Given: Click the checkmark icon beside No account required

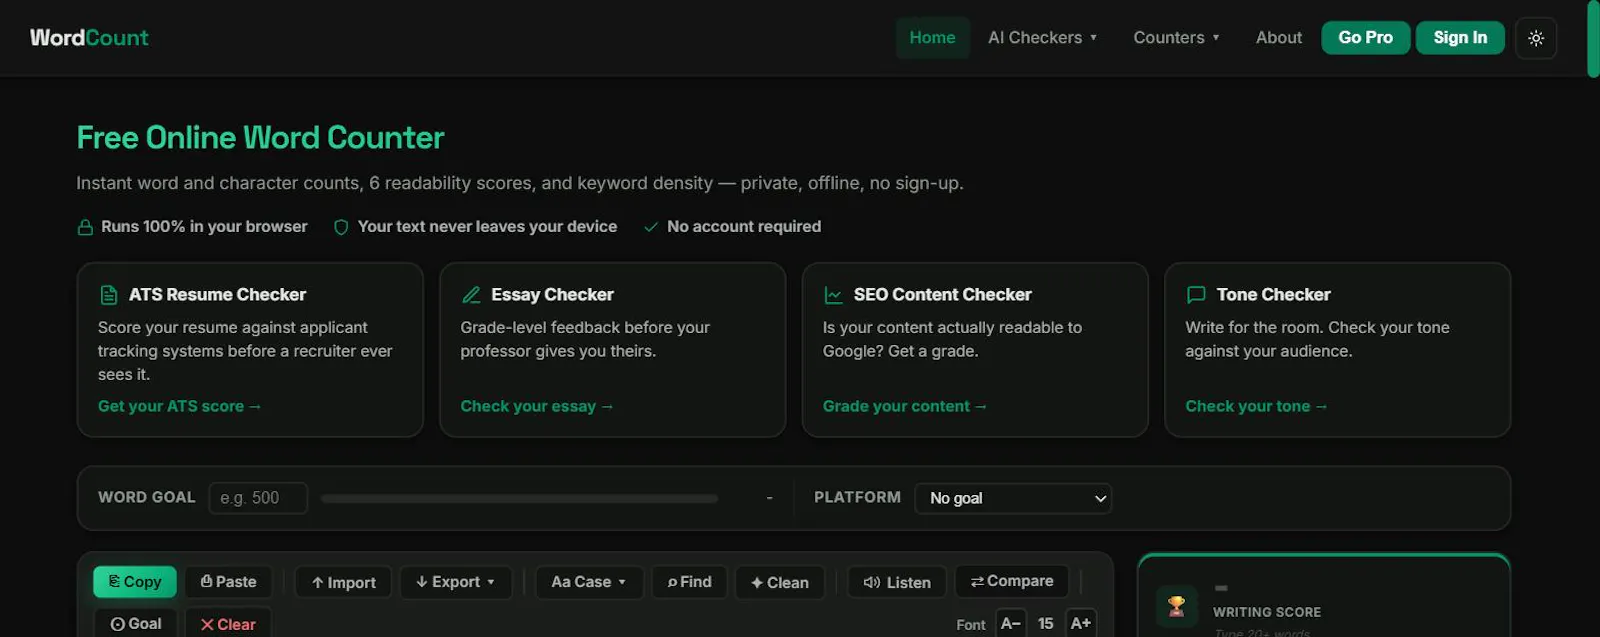Looking at the screenshot, I should pos(651,228).
